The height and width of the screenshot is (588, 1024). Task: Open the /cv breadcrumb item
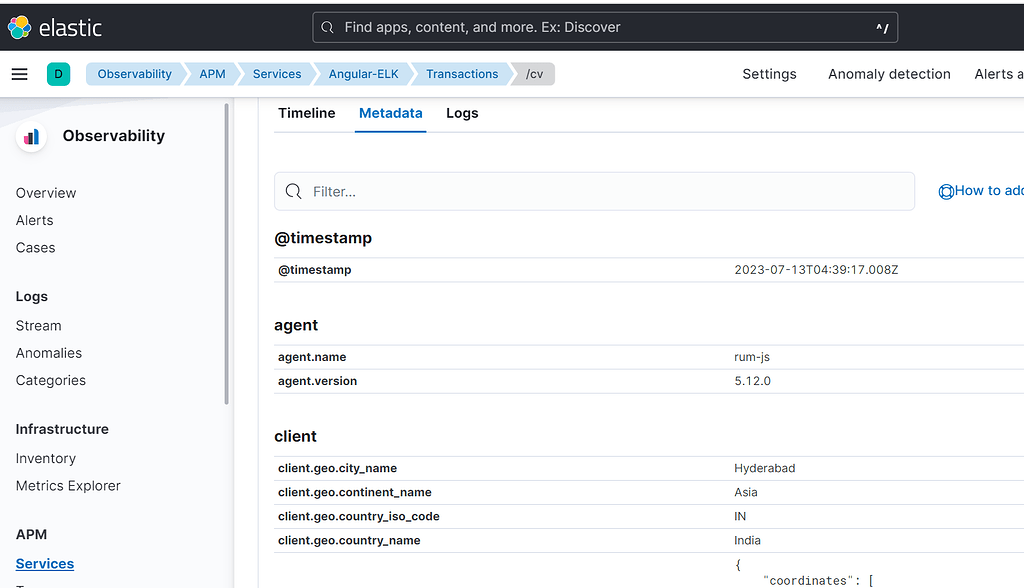534,73
